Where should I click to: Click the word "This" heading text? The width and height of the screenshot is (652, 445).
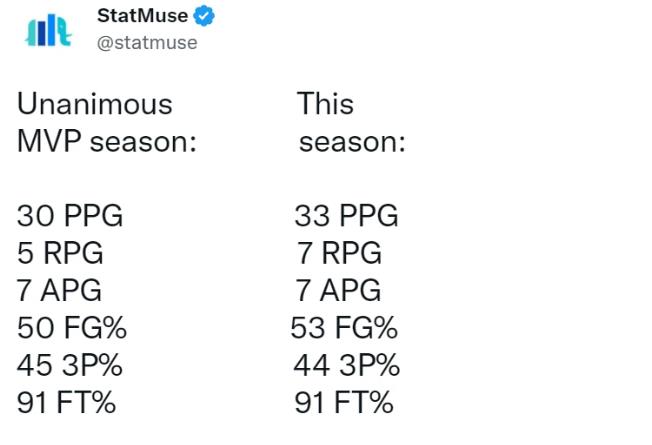tap(325, 104)
